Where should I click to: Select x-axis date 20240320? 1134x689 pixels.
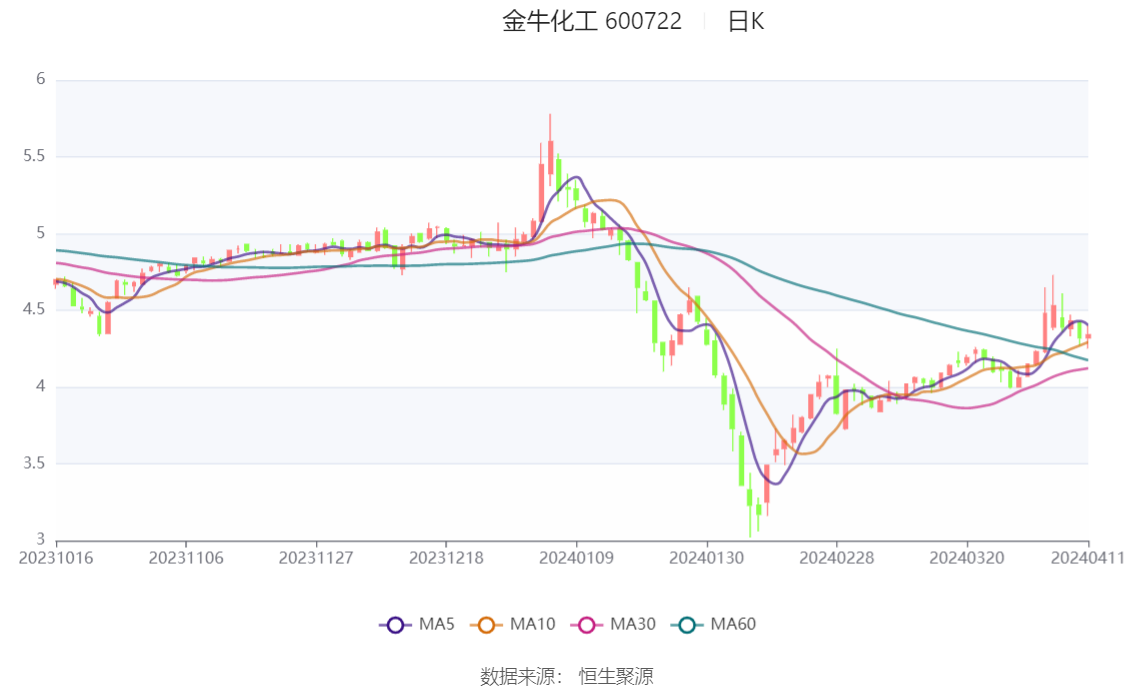(x=967, y=558)
